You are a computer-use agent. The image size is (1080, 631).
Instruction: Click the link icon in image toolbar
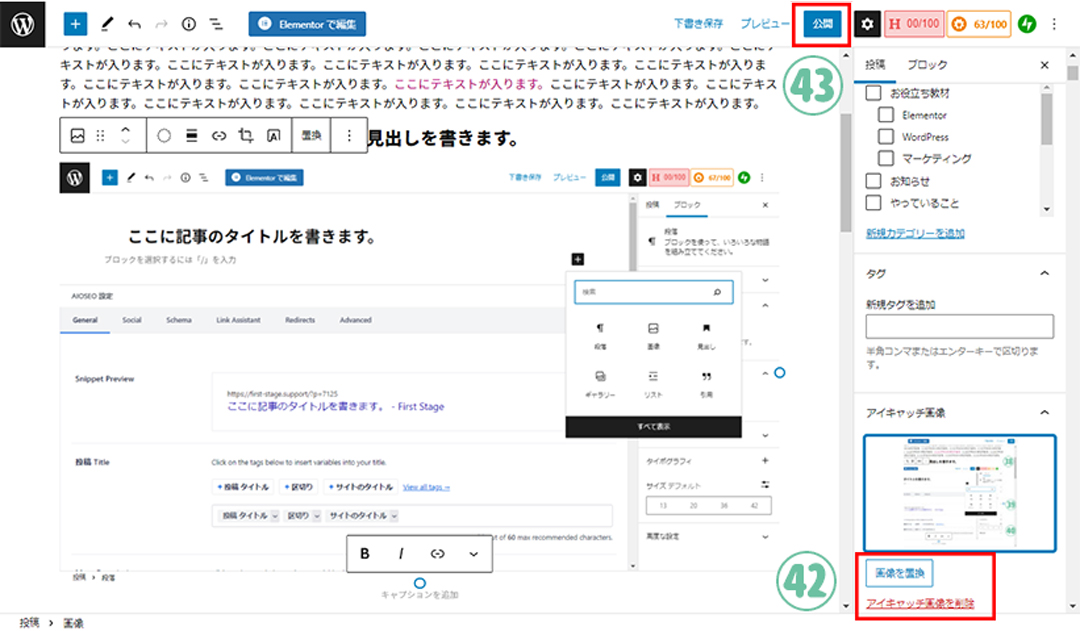(219, 135)
